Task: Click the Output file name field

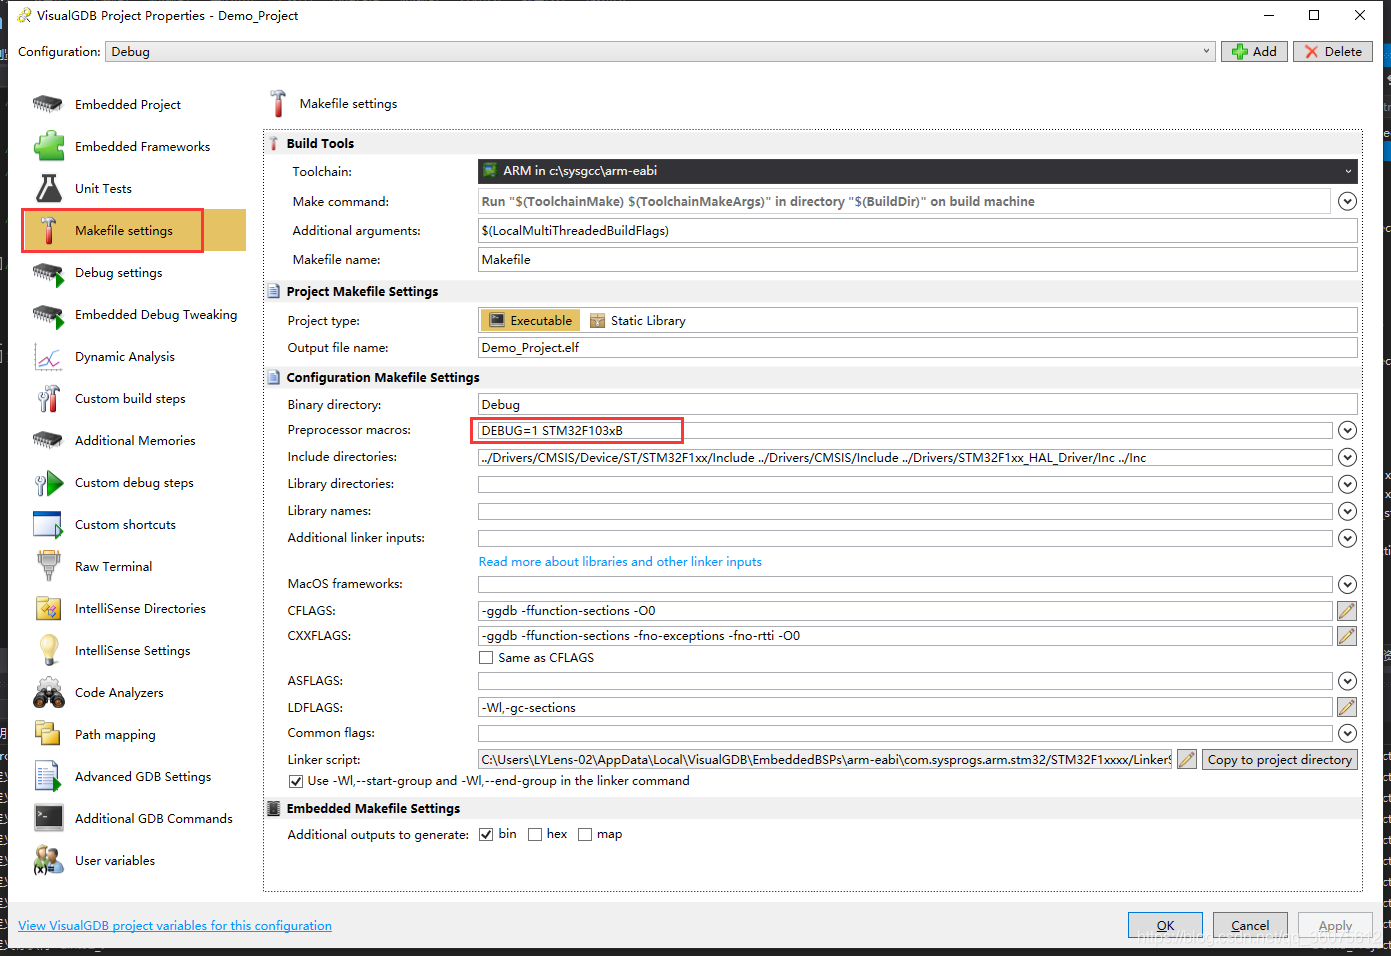Action: click(x=918, y=348)
